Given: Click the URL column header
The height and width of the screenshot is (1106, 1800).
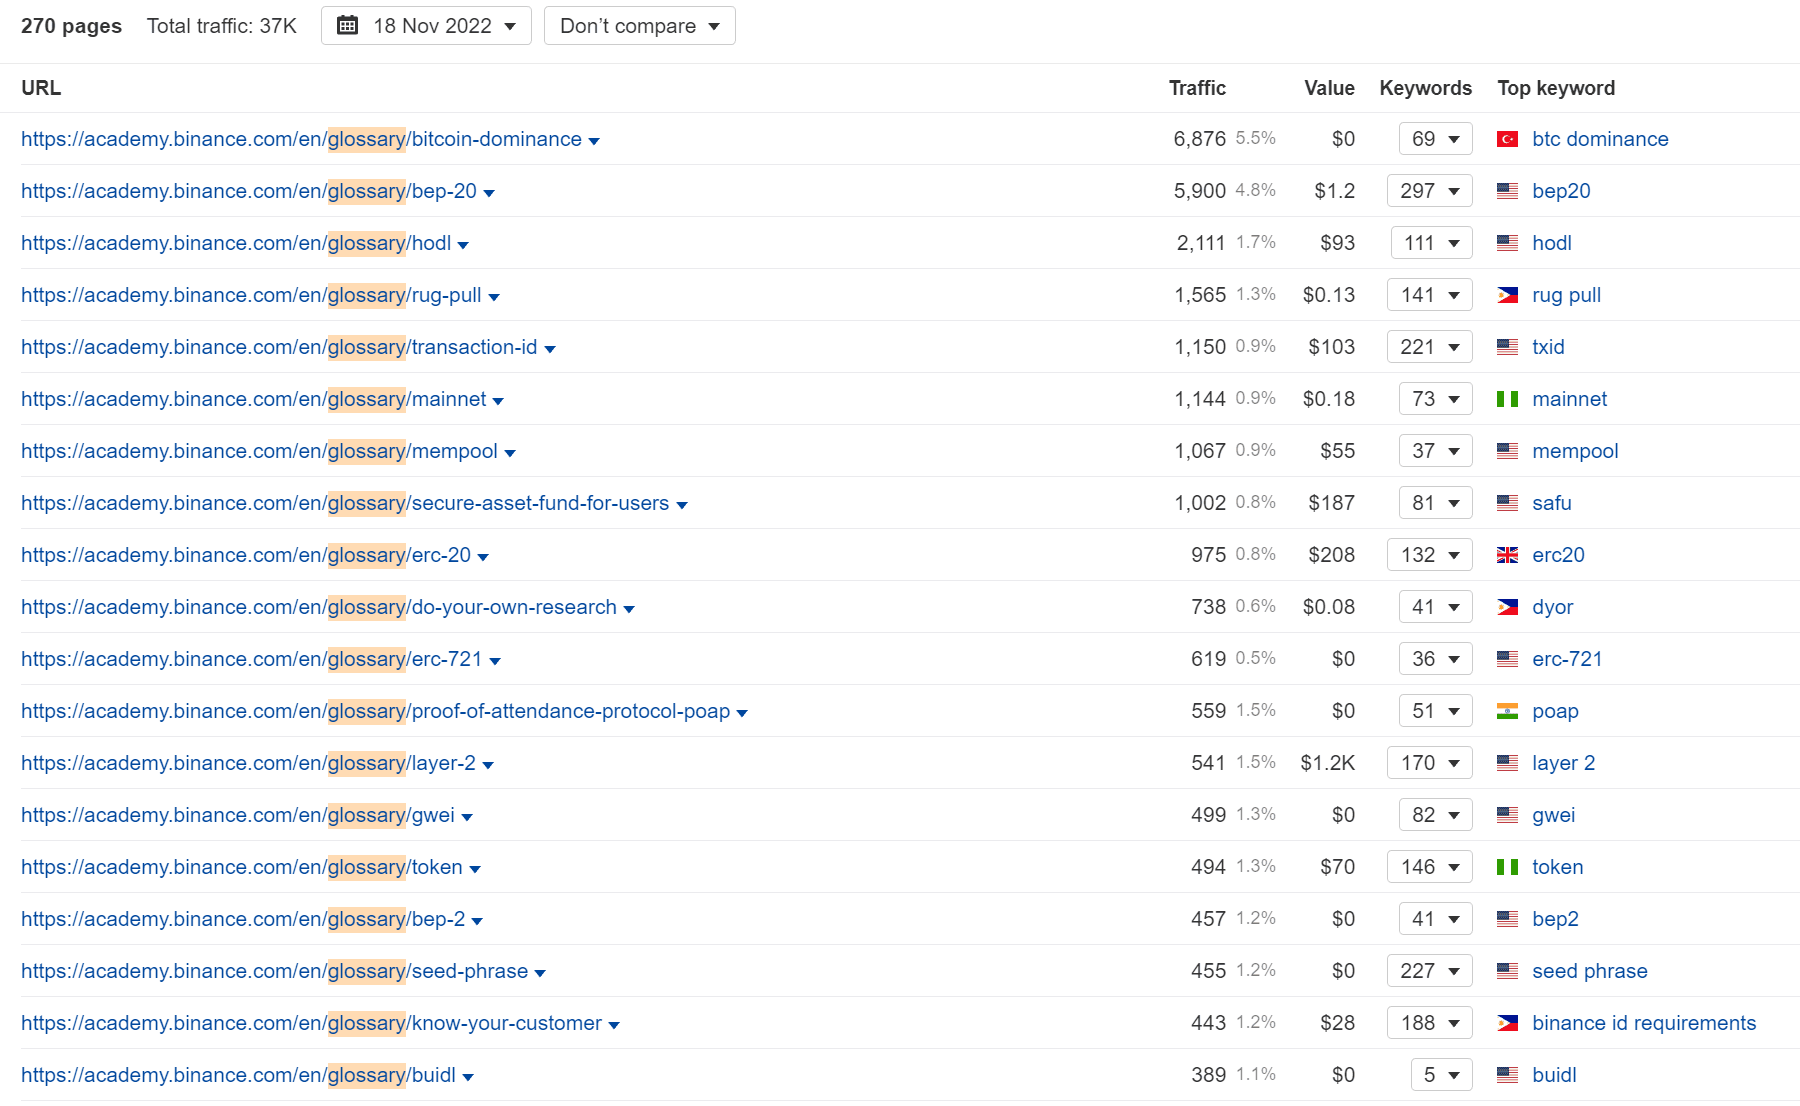Looking at the screenshot, I should [x=41, y=88].
